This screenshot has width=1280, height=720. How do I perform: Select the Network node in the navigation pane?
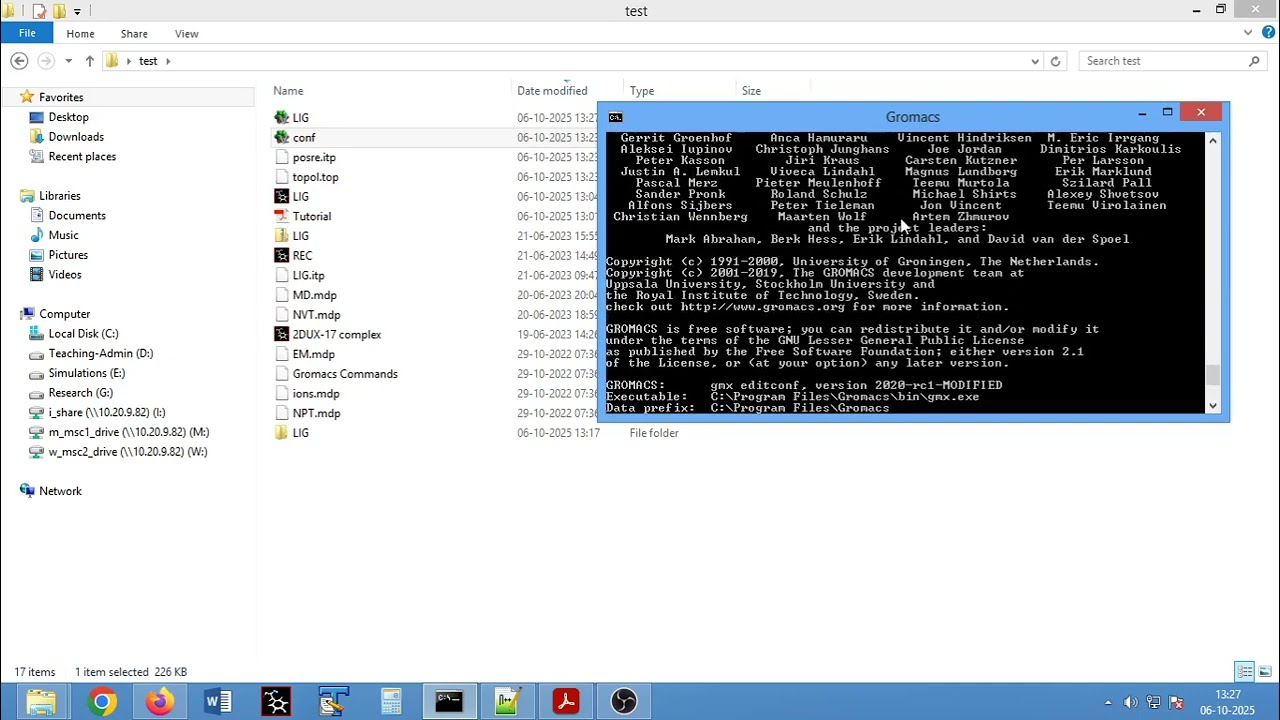click(60, 491)
